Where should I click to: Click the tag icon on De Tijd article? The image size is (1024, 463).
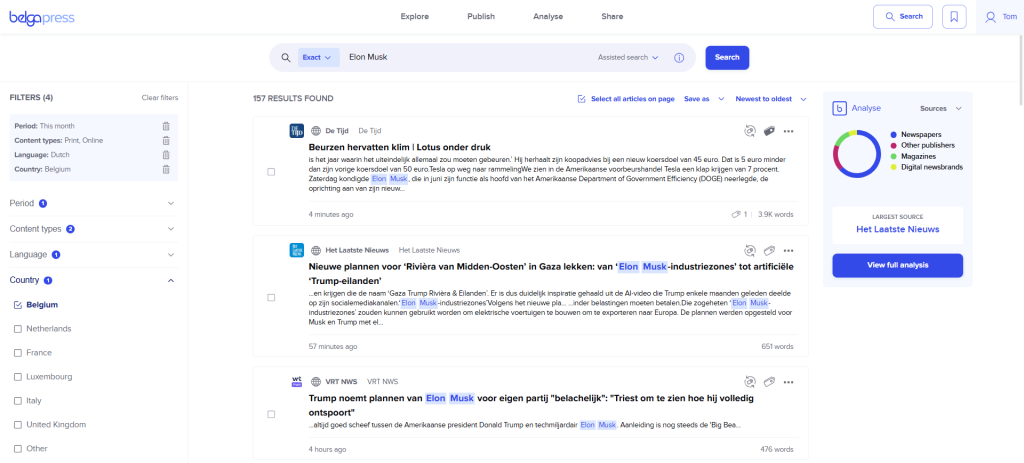pyautogui.click(x=769, y=131)
